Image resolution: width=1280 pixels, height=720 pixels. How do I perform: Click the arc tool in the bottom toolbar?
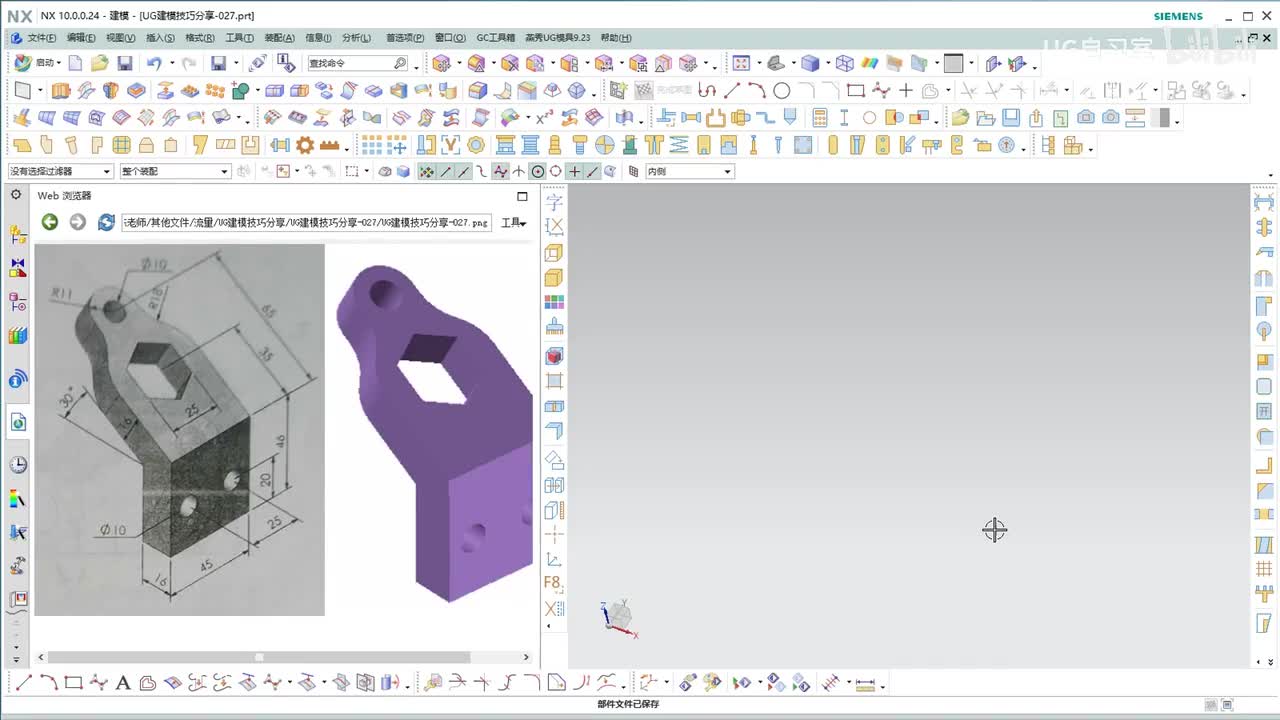(x=49, y=683)
